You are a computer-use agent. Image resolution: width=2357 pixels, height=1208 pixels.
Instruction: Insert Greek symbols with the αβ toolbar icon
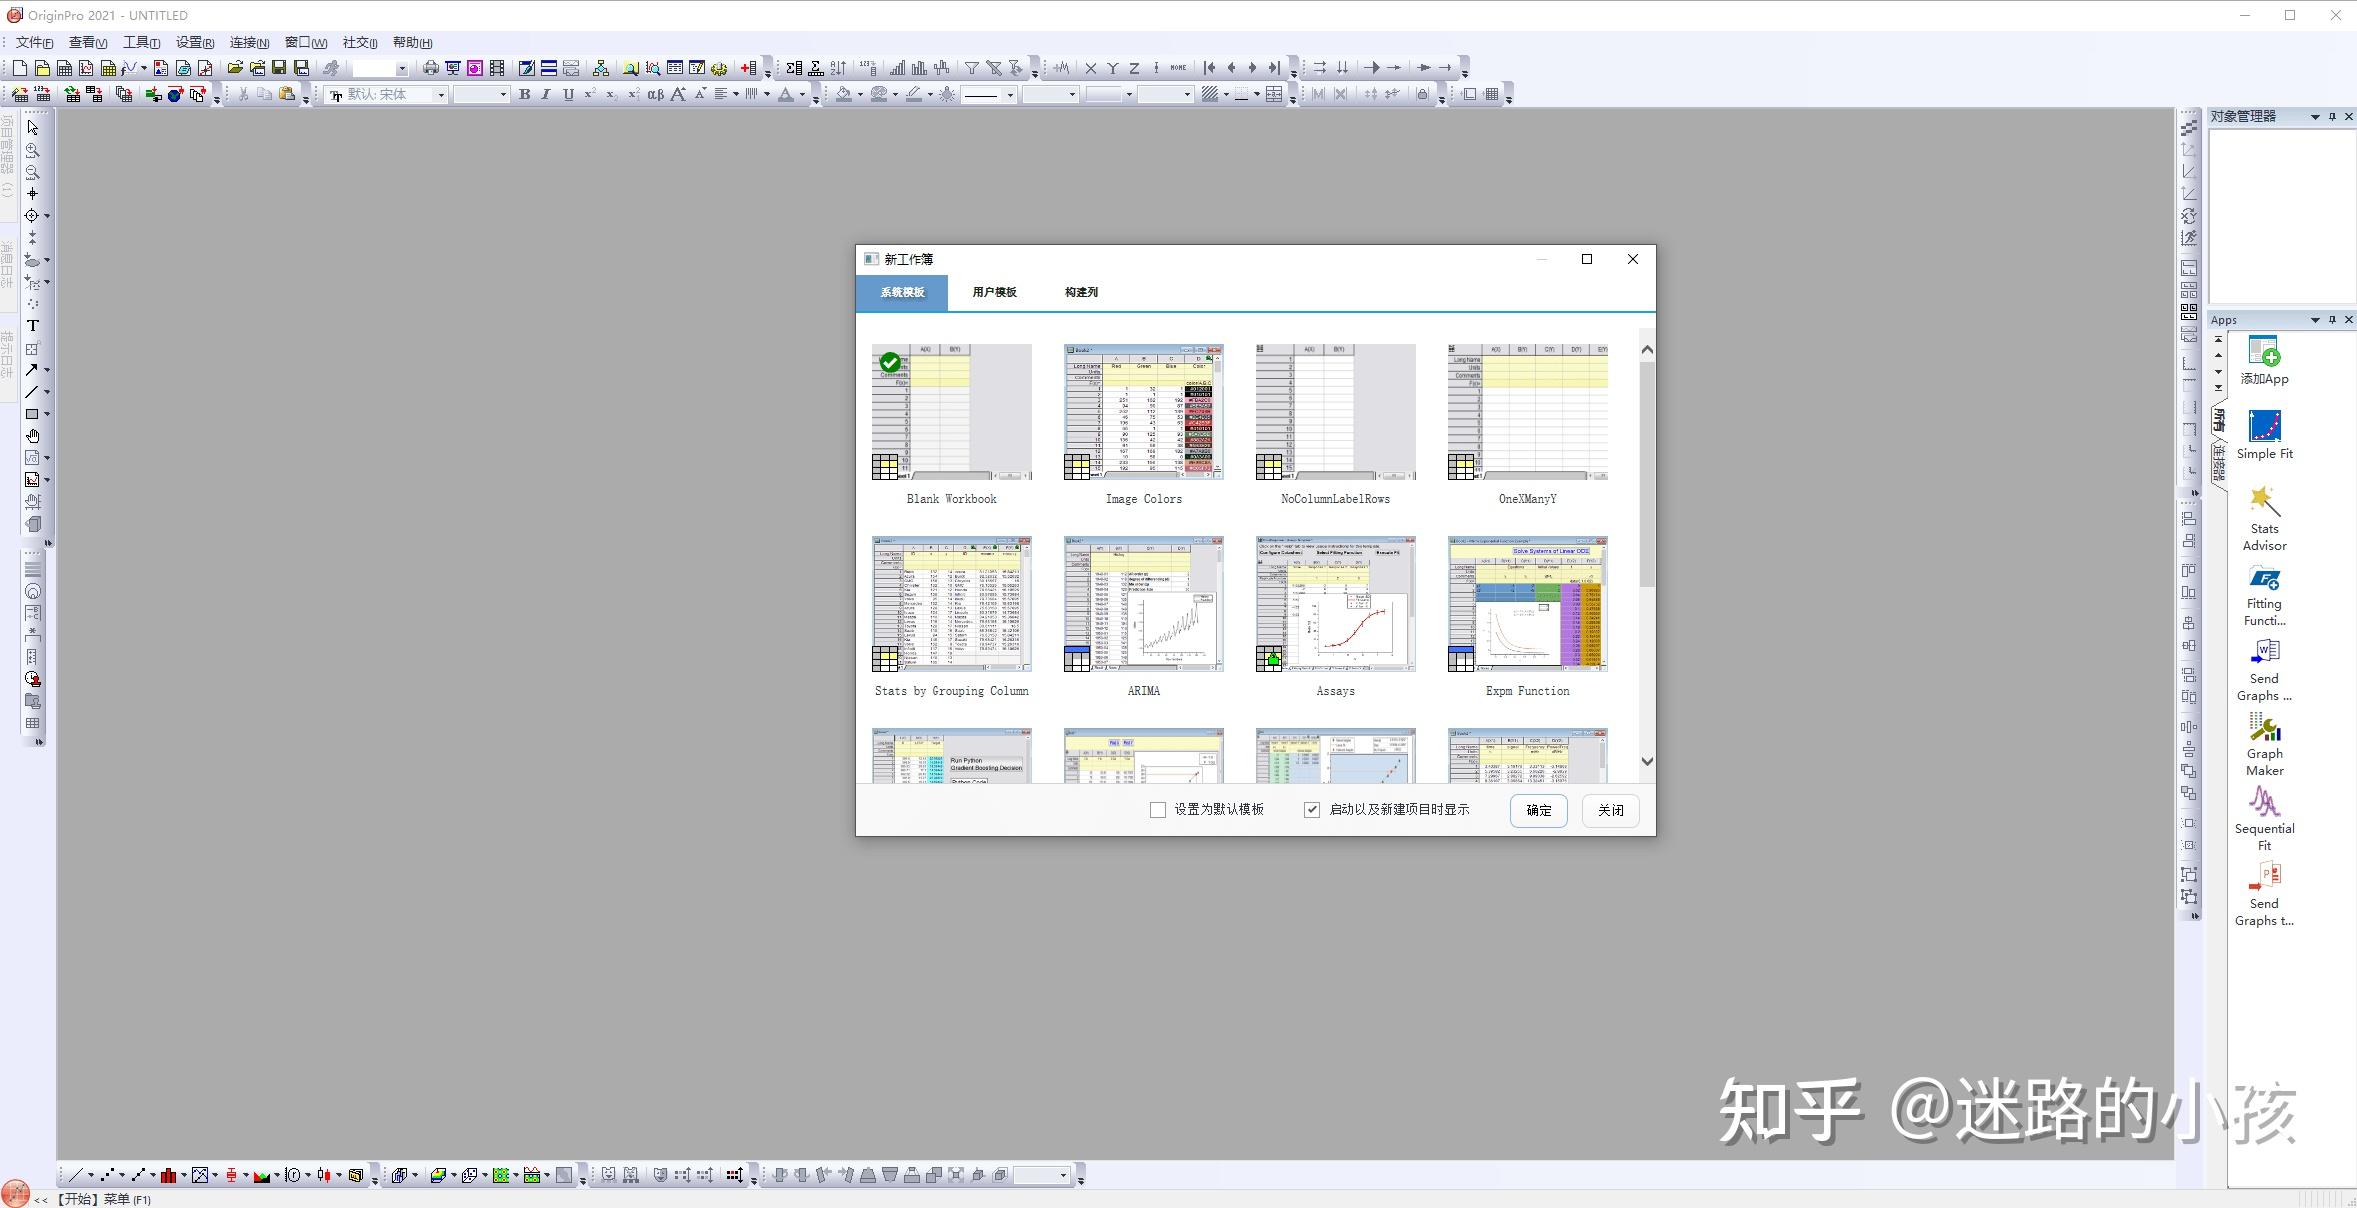click(654, 94)
